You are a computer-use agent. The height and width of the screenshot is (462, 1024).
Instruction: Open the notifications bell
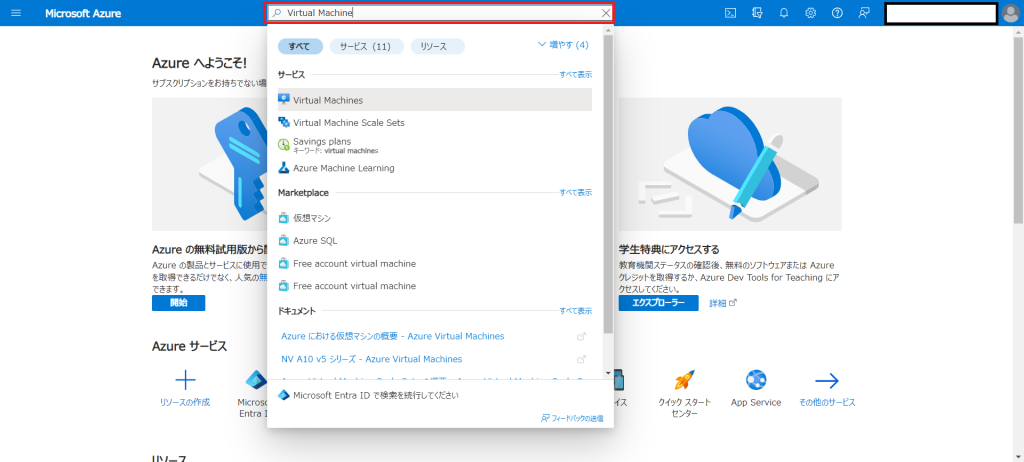784,13
